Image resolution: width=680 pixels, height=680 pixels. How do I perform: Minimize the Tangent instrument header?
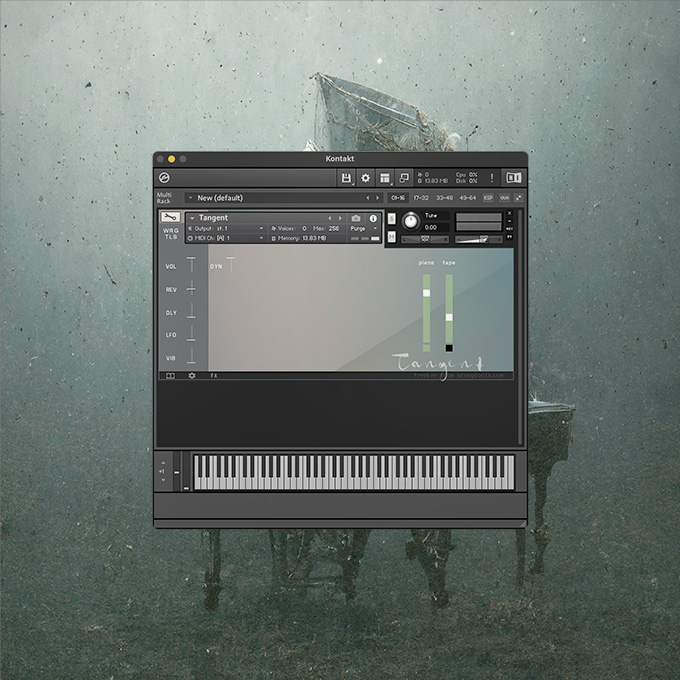(x=510, y=221)
